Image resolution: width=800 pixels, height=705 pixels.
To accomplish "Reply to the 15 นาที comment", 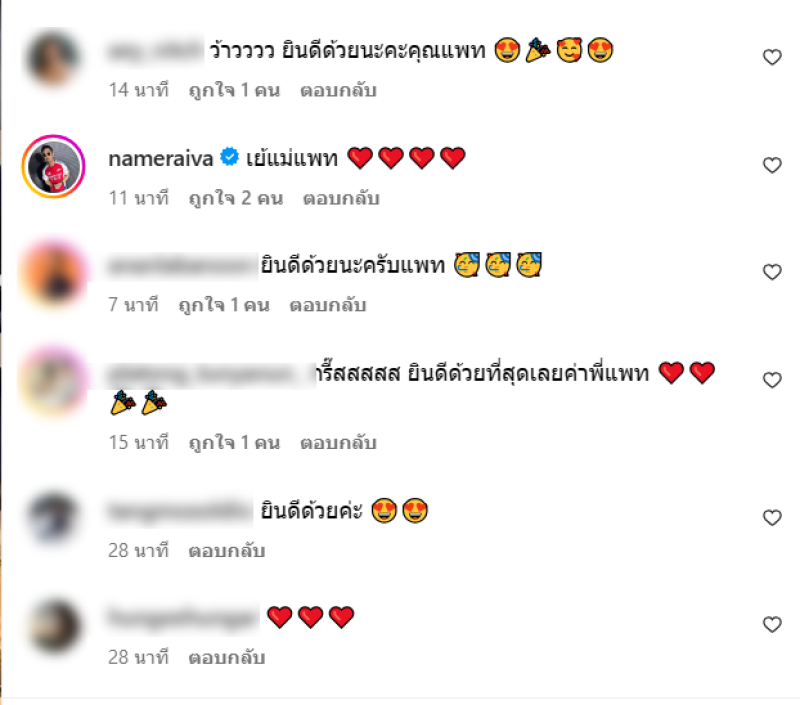I will click(338, 443).
